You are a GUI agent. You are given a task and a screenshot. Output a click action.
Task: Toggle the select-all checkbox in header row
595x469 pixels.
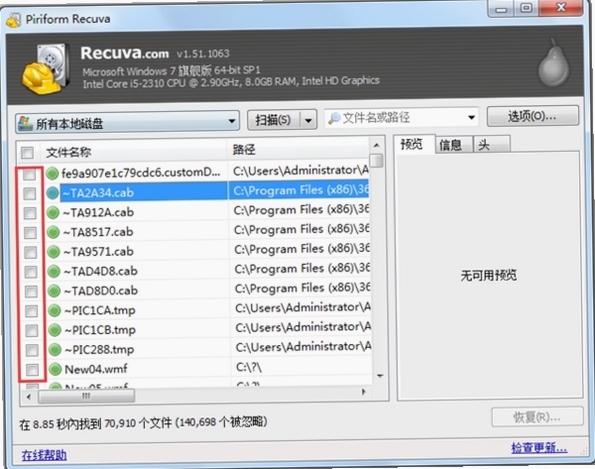pos(27,153)
